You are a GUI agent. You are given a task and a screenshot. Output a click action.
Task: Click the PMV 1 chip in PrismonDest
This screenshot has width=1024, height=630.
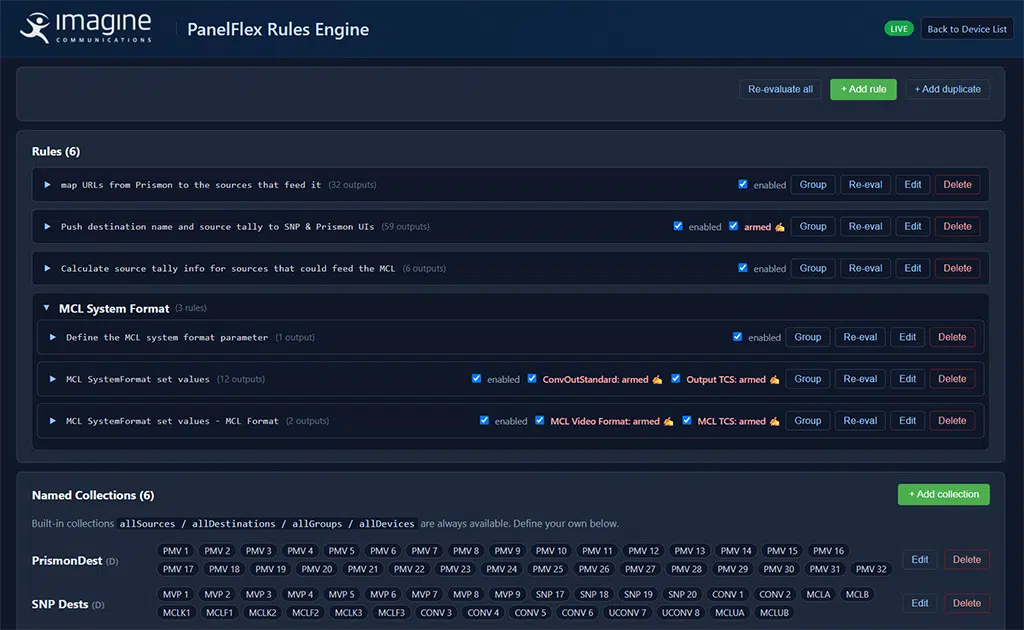176,551
